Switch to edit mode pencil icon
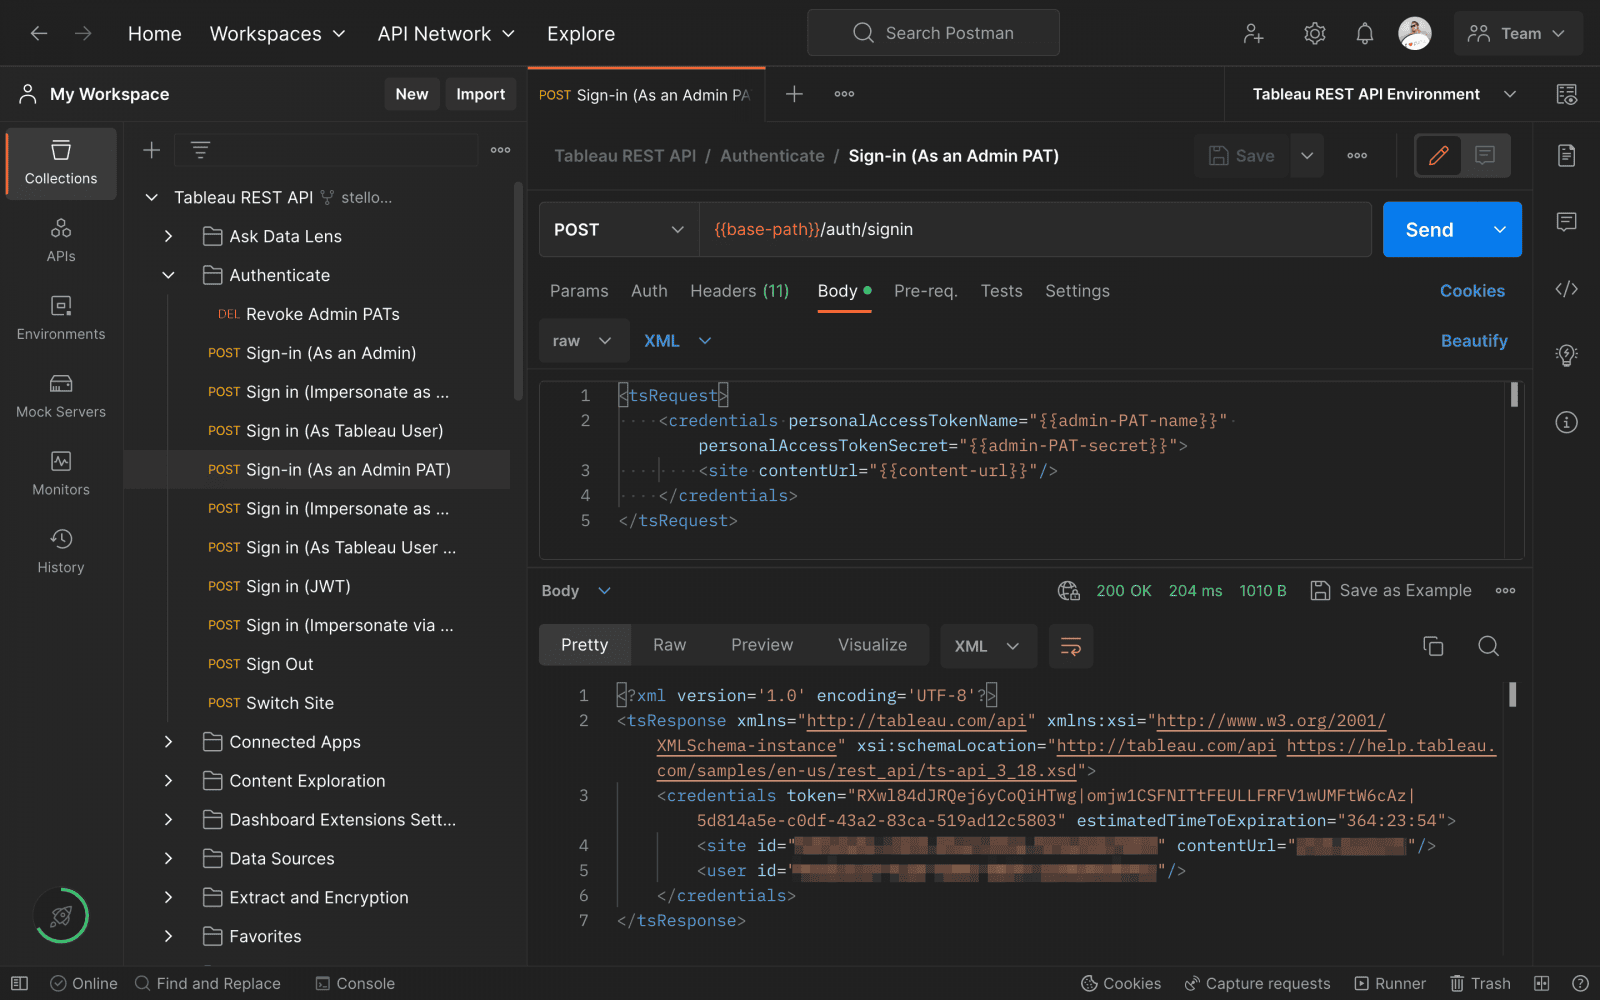Viewport: 1600px width, 1000px height. point(1439,156)
